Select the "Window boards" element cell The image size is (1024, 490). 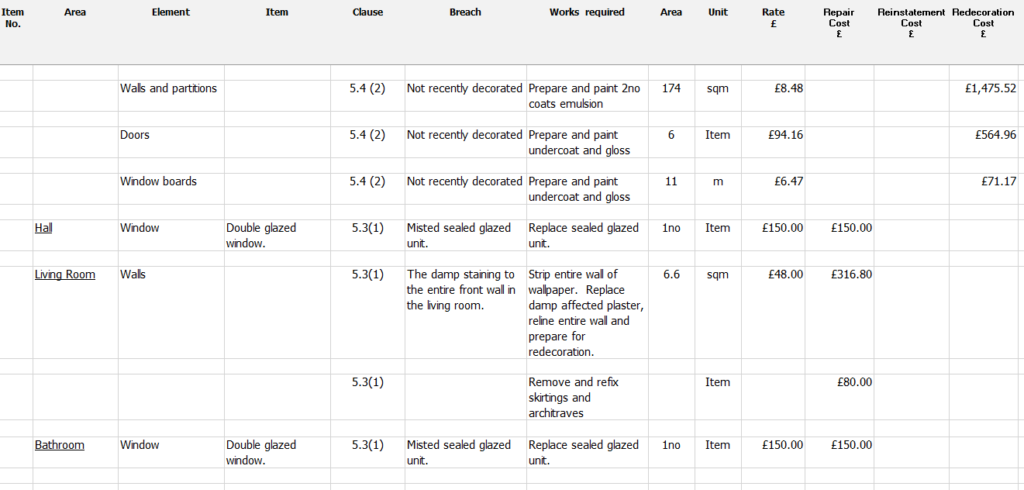(158, 182)
